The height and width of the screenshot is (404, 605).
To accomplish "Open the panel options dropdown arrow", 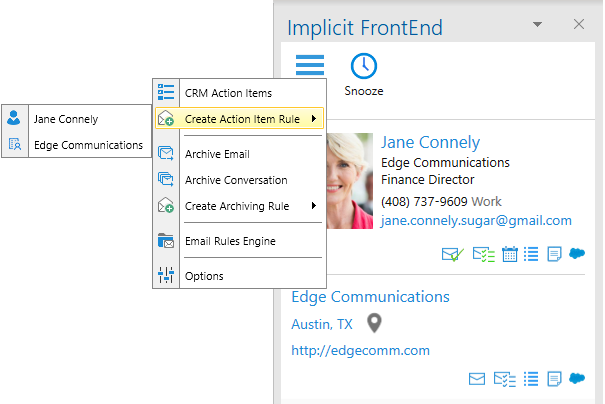I will (537, 23).
